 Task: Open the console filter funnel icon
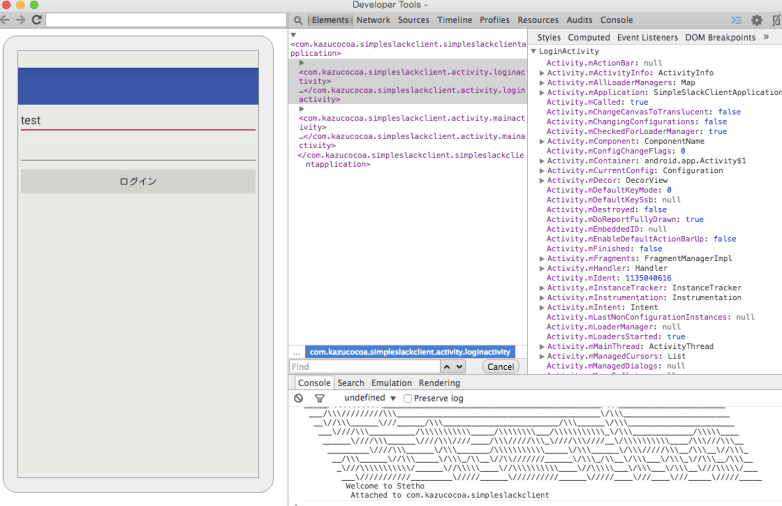pos(320,398)
